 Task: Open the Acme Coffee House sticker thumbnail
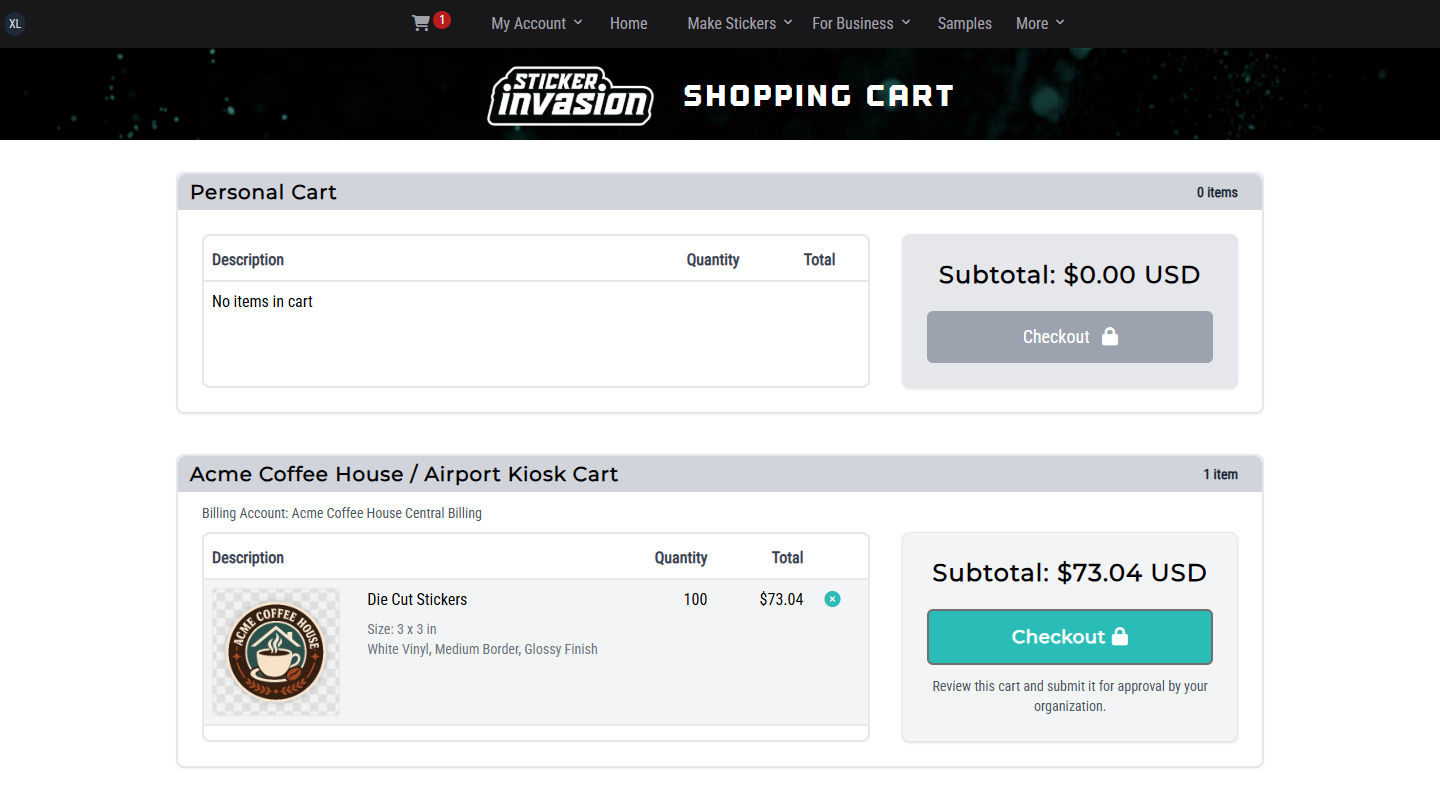[x=276, y=652]
